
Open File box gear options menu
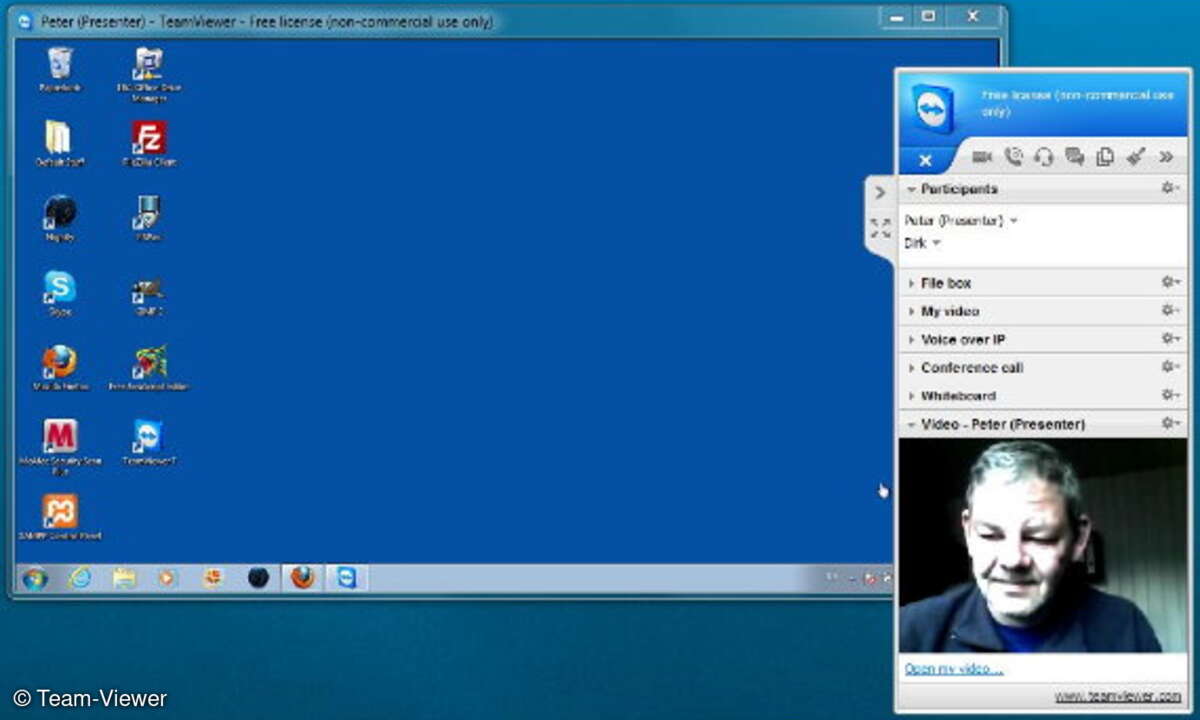(1170, 283)
